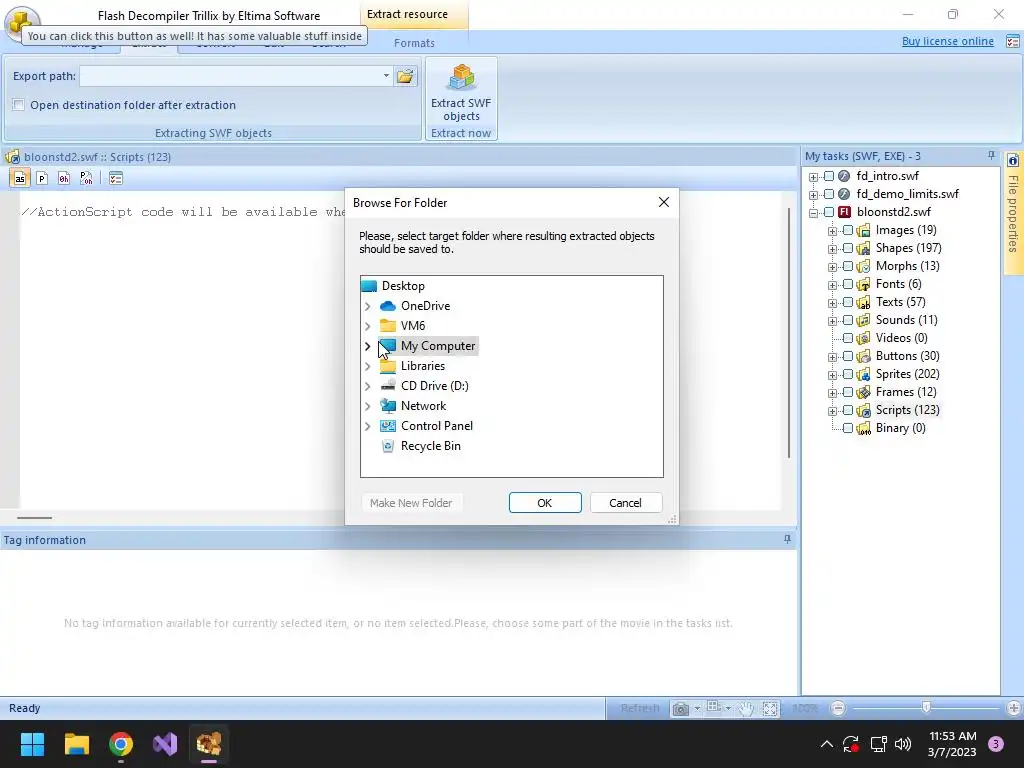
Task: Expand the OneDrive folder node
Action: (x=368, y=306)
